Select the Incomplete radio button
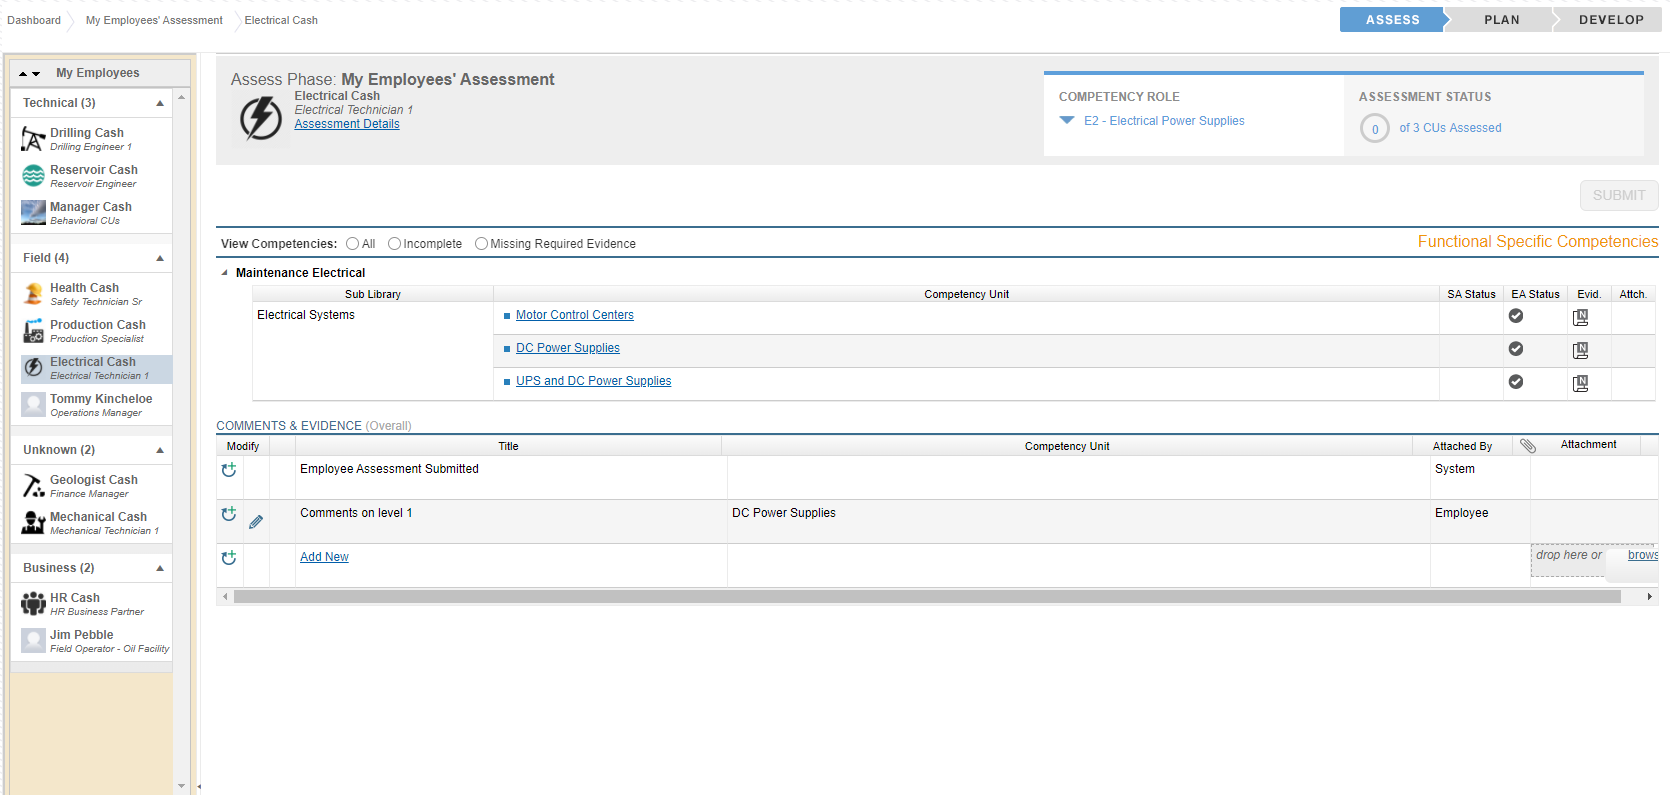Screen dimensions: 1670x795 (x=394, y=244)
